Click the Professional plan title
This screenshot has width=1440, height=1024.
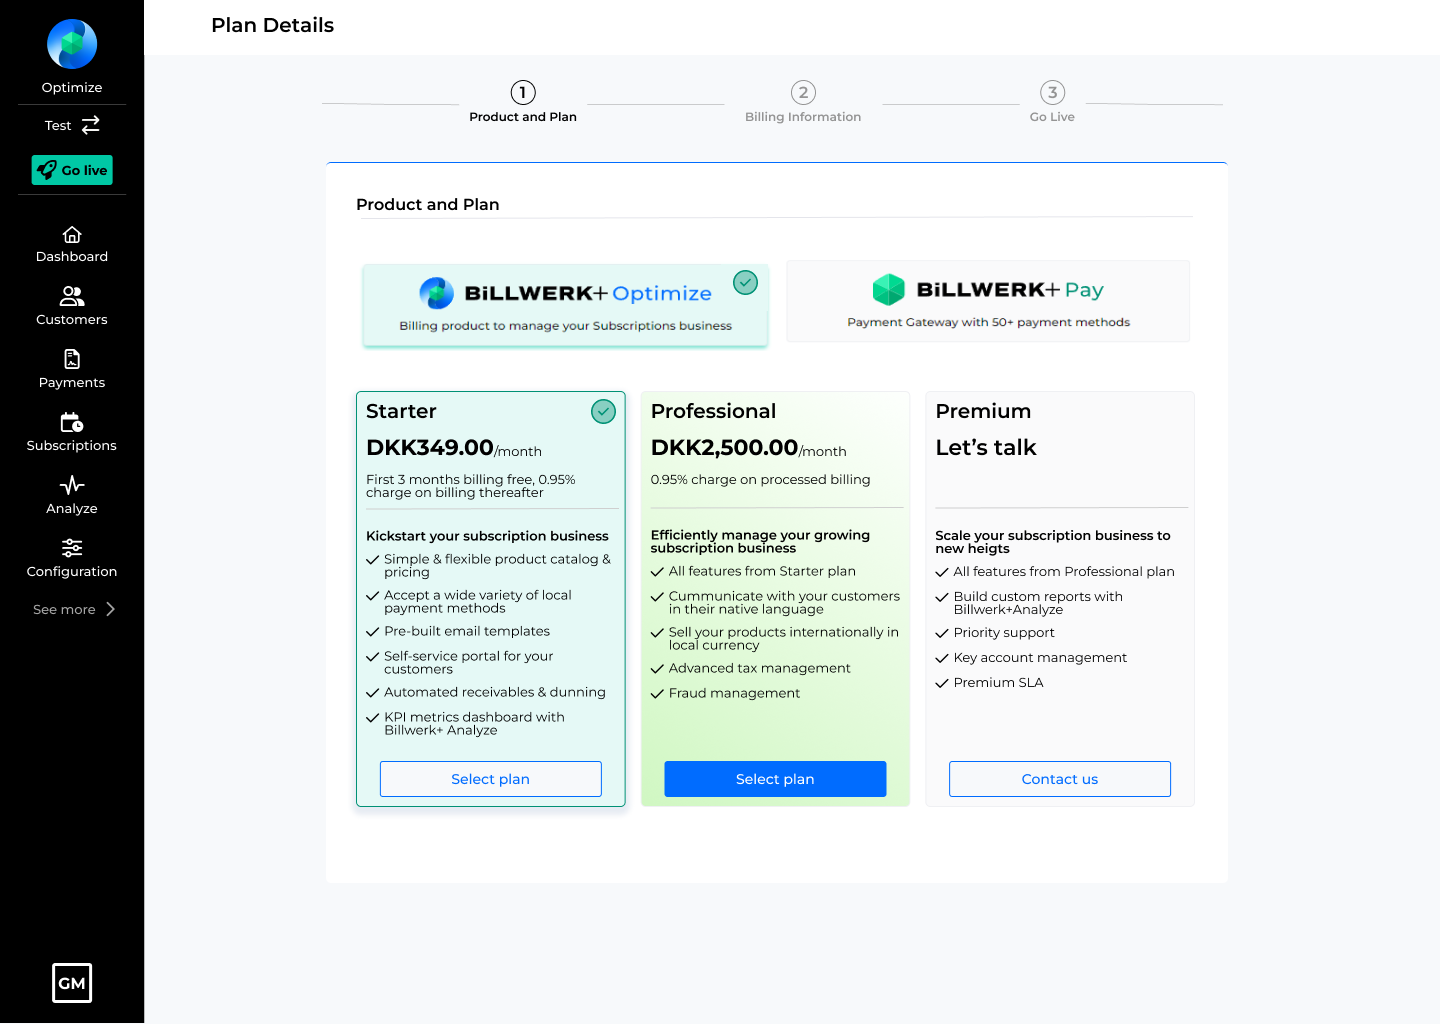click(713, 411)
